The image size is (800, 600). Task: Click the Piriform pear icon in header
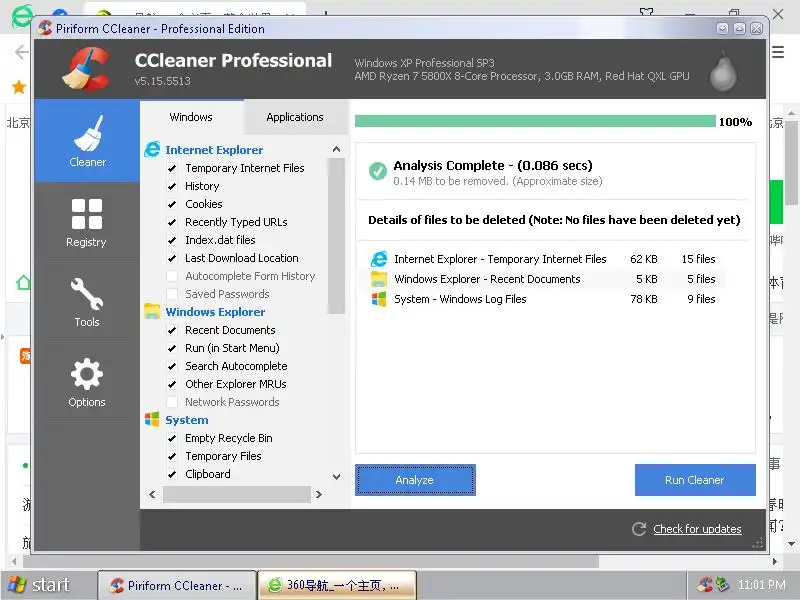[723, 71]
